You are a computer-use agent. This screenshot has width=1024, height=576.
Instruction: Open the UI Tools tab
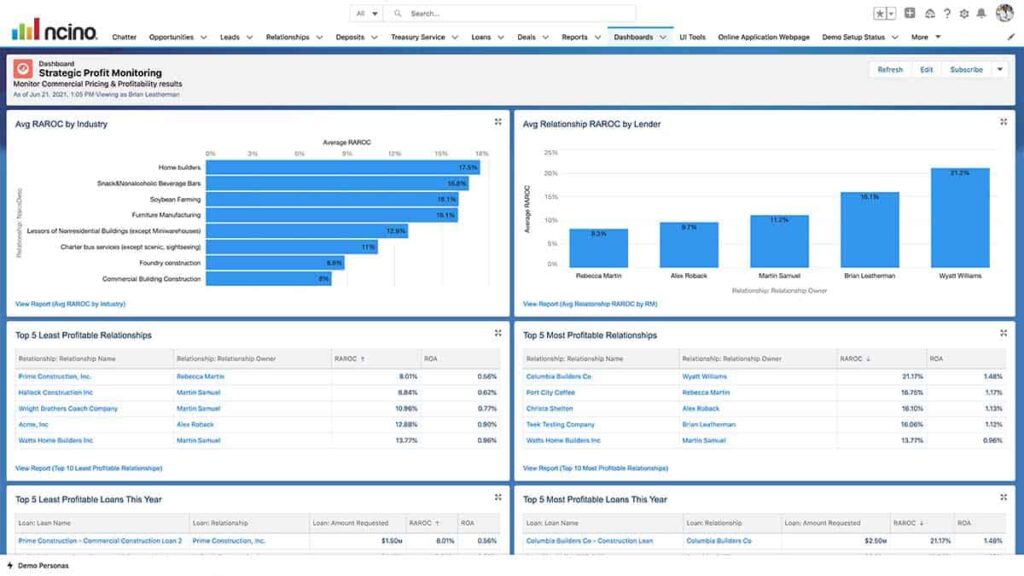pyautogui.click(x=692, y=37)
